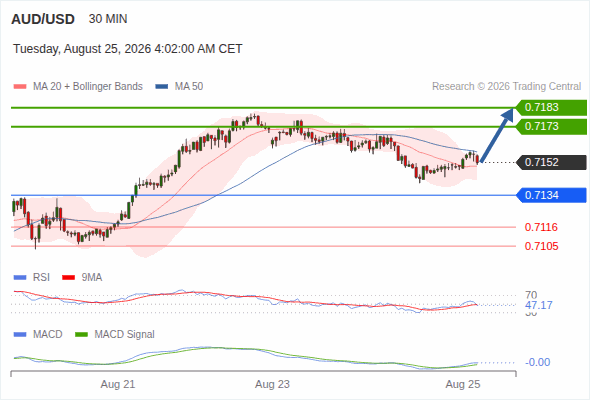Select the 0.7173 resistance price tag

point(552,126)
